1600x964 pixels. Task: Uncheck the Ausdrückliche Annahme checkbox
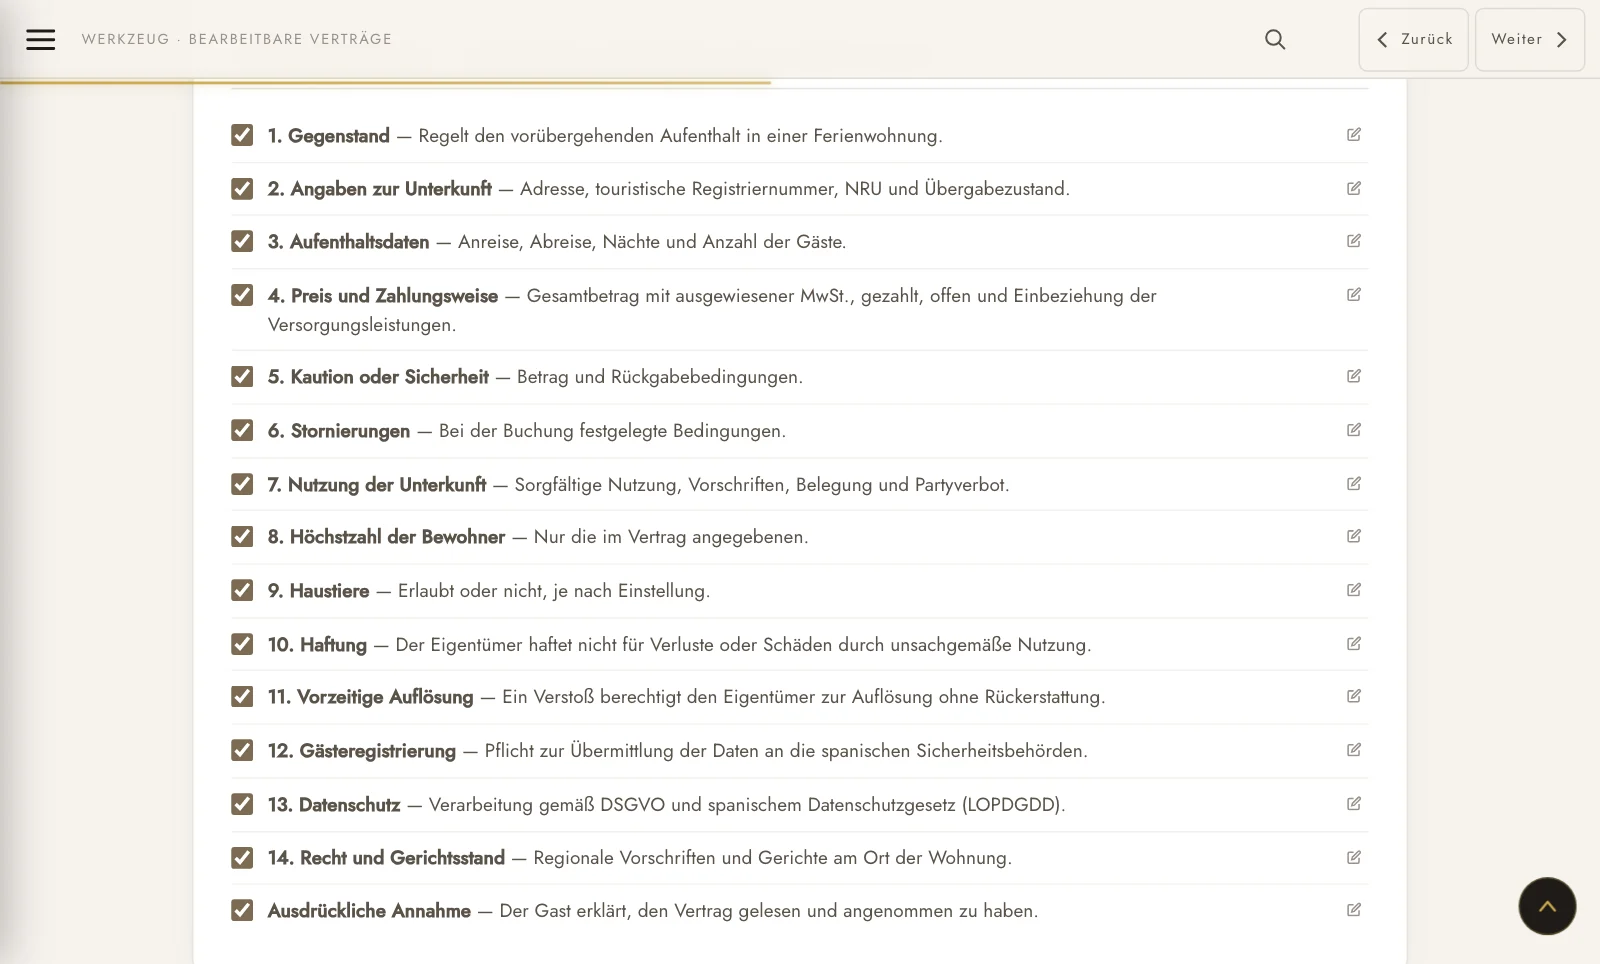click(x=242, y=910)
